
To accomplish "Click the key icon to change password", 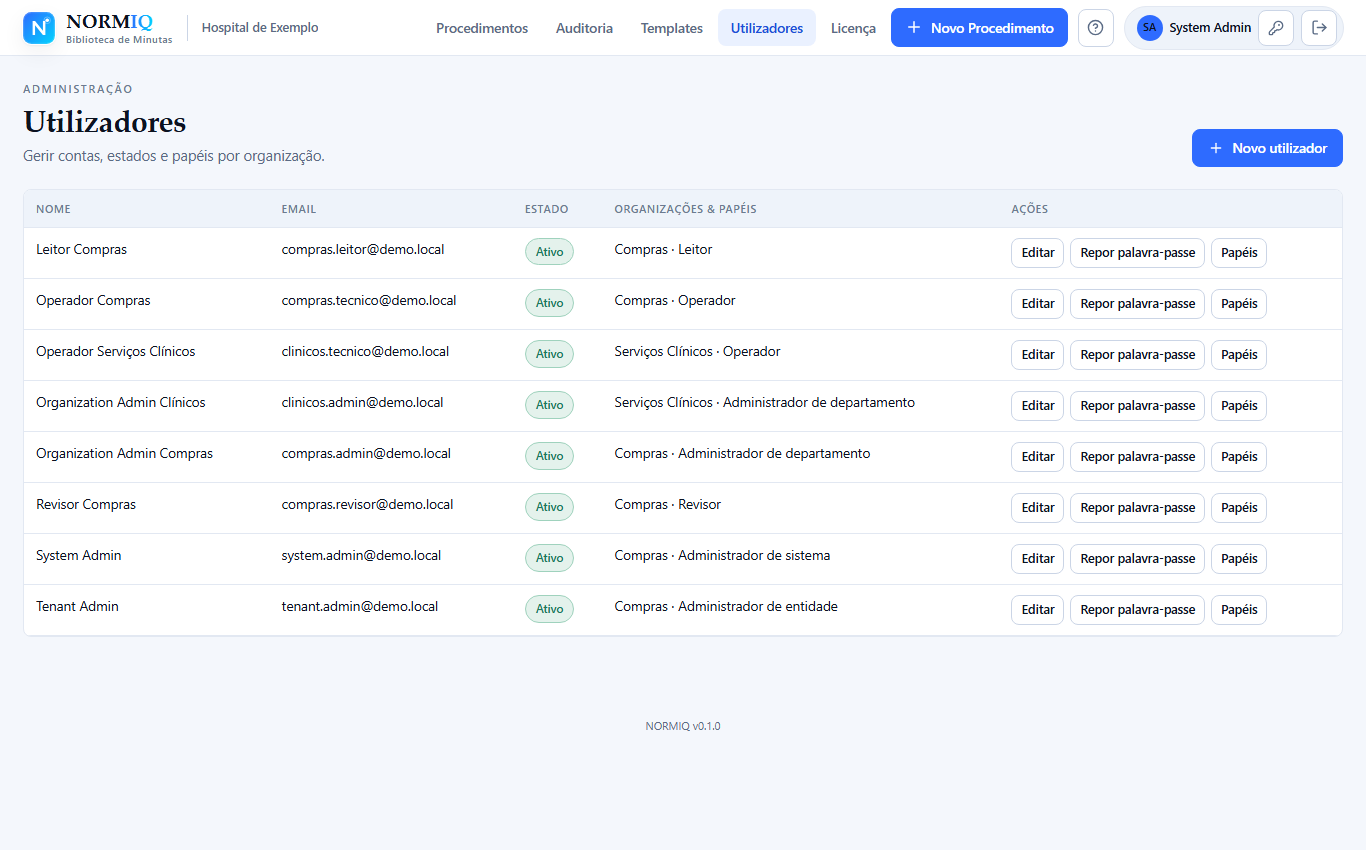I will coord(1275,28).
